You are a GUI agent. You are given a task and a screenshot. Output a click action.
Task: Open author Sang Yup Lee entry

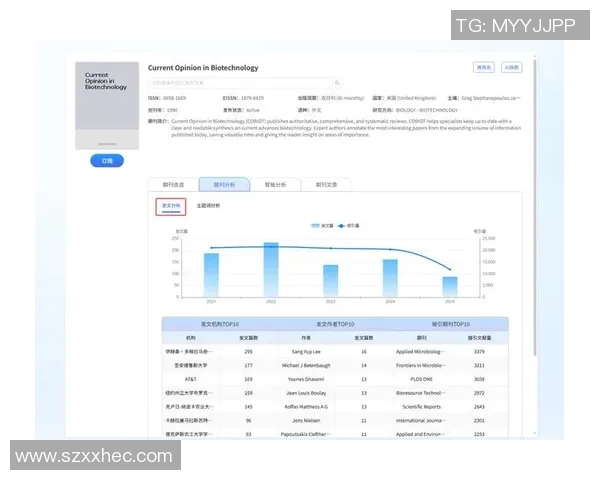(306, 352)
